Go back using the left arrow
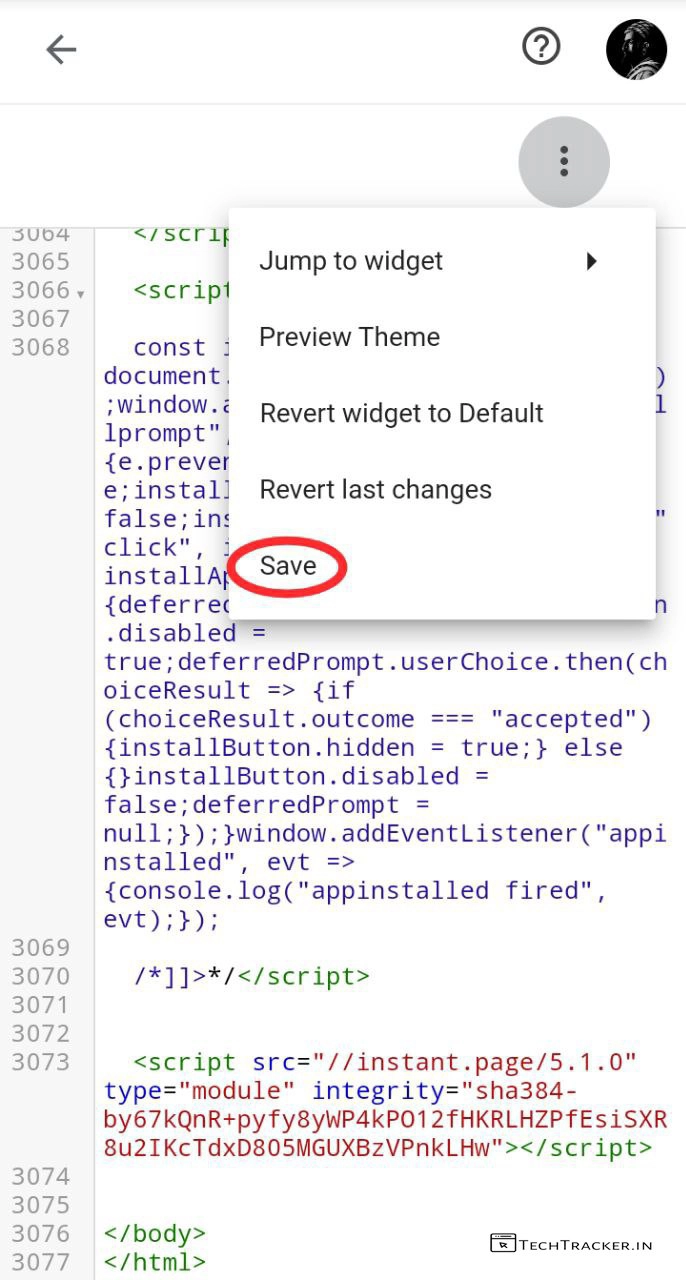The height and width of the screenshot is (1280, 686). click(x=61, y=49)
